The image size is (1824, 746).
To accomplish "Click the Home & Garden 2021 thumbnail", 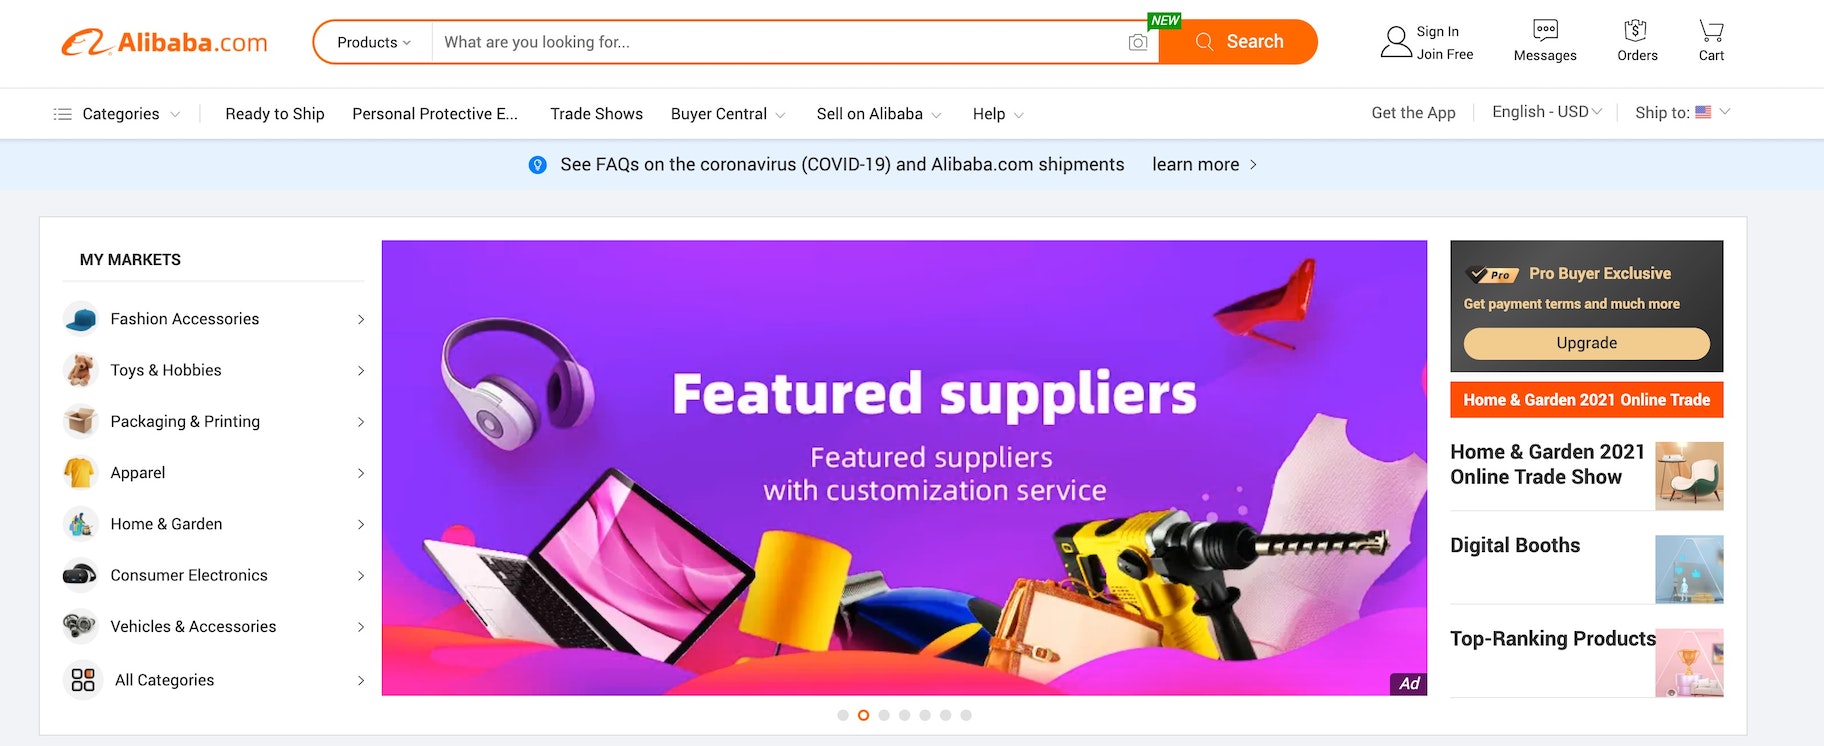I will tap(1689, 476).
